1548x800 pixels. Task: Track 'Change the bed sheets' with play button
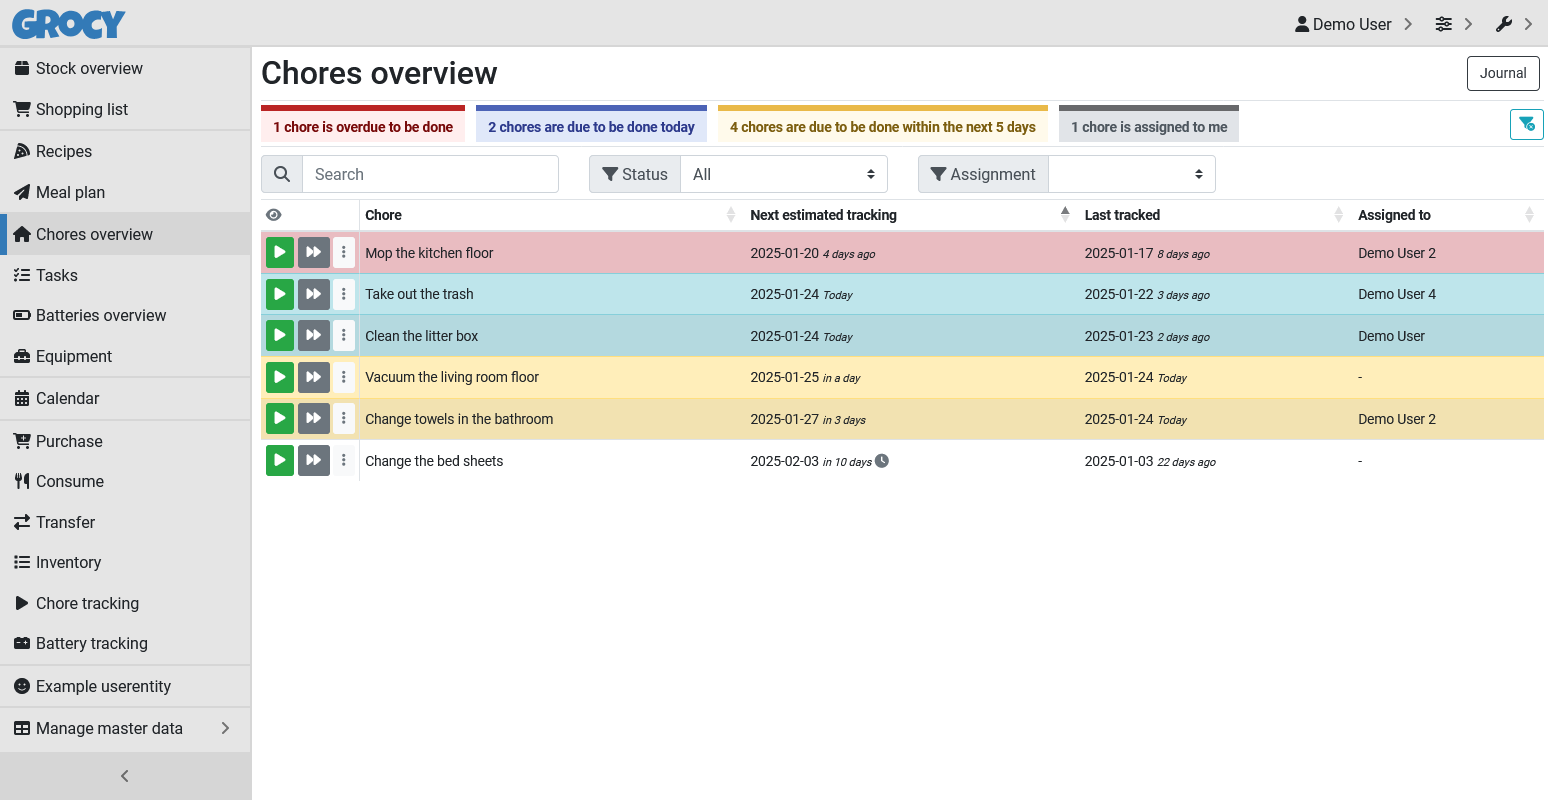point(280,460)
